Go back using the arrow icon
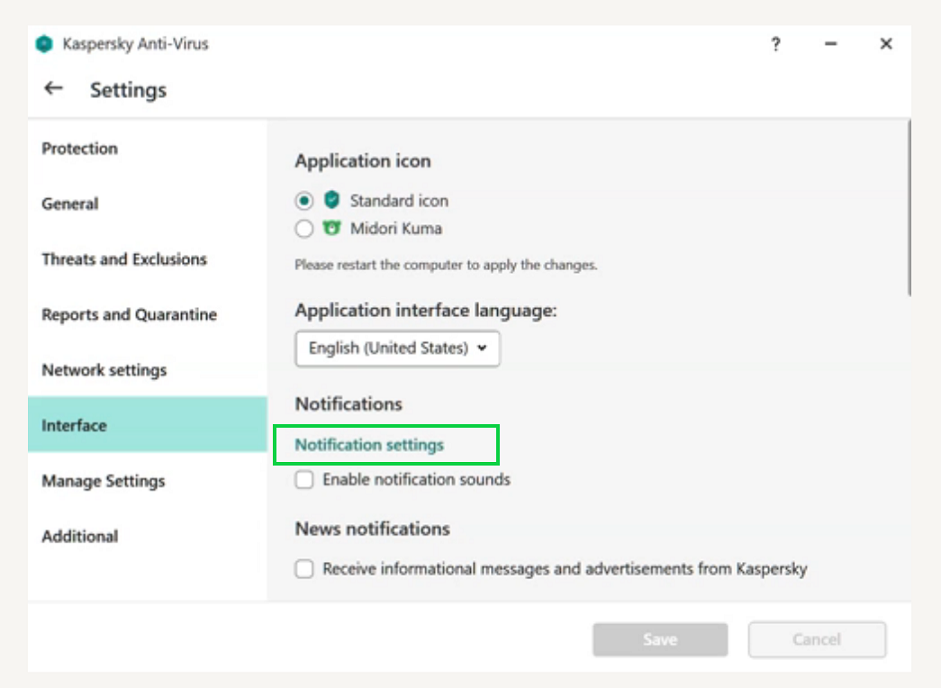941x688 pixels. [53, 89]
